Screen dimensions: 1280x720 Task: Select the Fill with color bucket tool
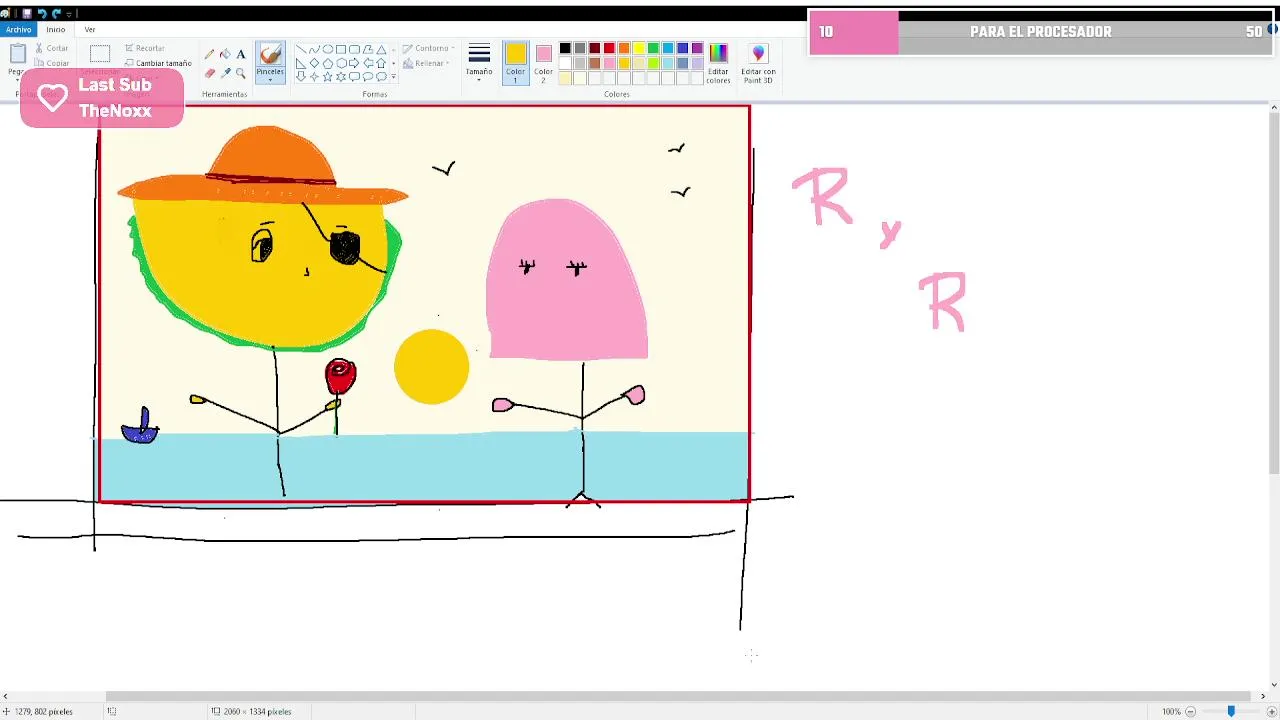tap(225, 54)
